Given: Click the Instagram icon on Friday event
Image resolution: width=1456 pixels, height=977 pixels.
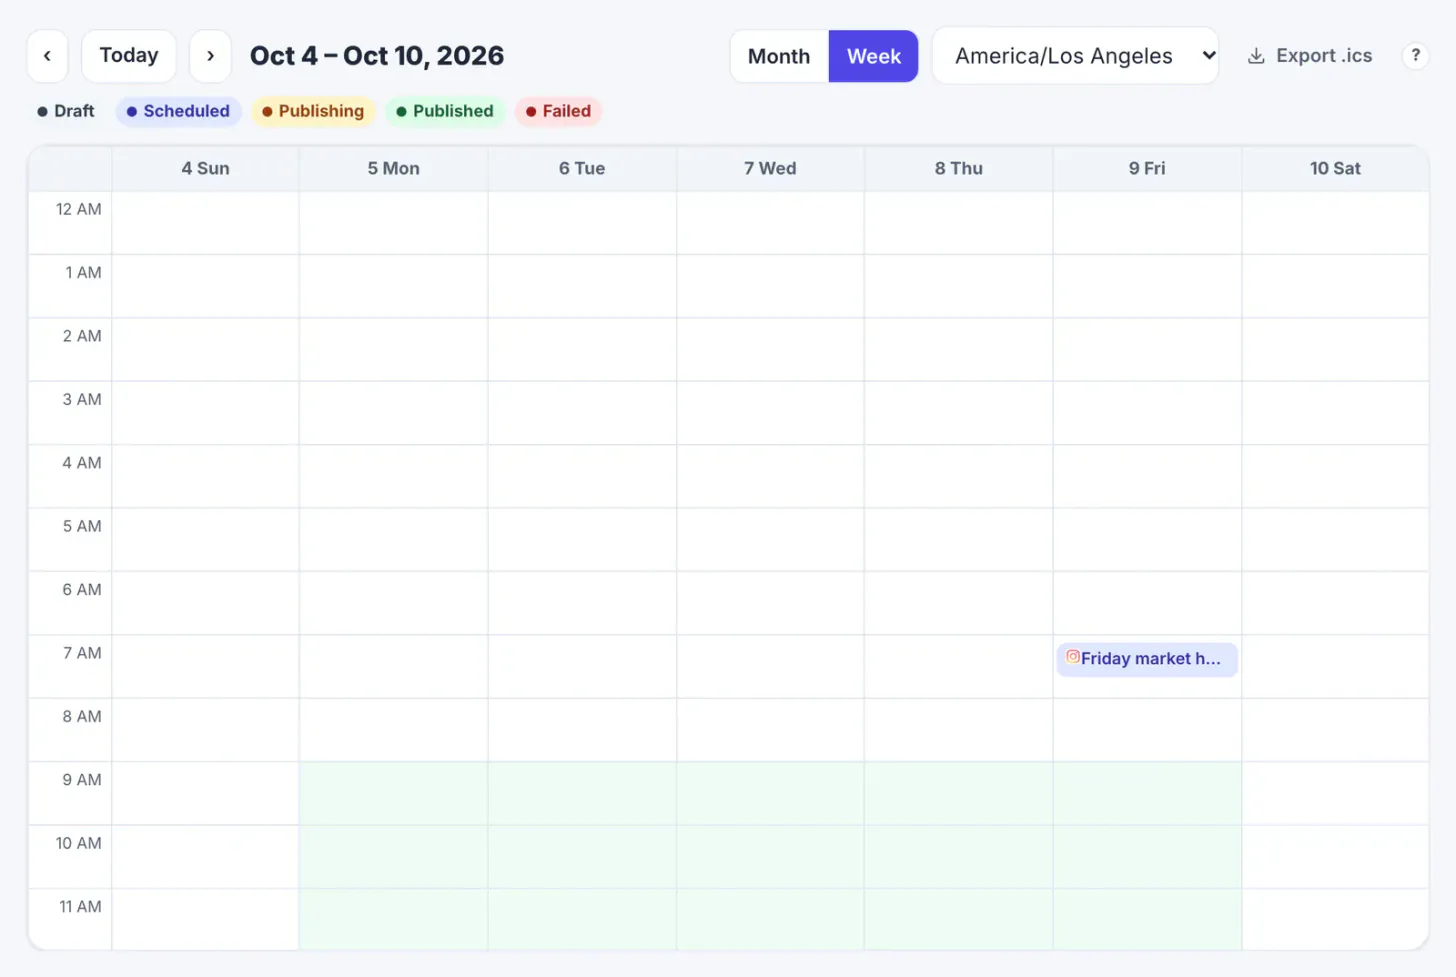Looking at the screenshot, I should click(x=1072, y=657).
